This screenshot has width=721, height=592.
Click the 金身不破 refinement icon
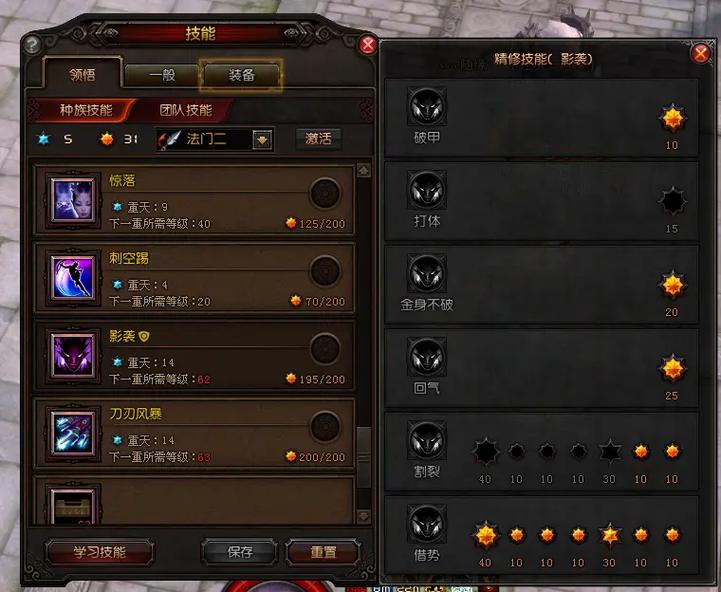(427, 274)
